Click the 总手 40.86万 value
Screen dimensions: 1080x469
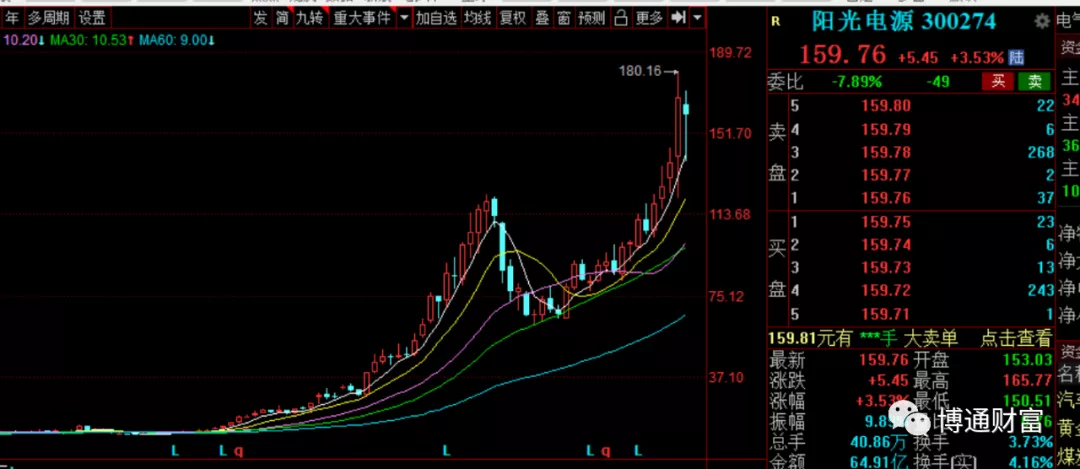pos(876,441)
